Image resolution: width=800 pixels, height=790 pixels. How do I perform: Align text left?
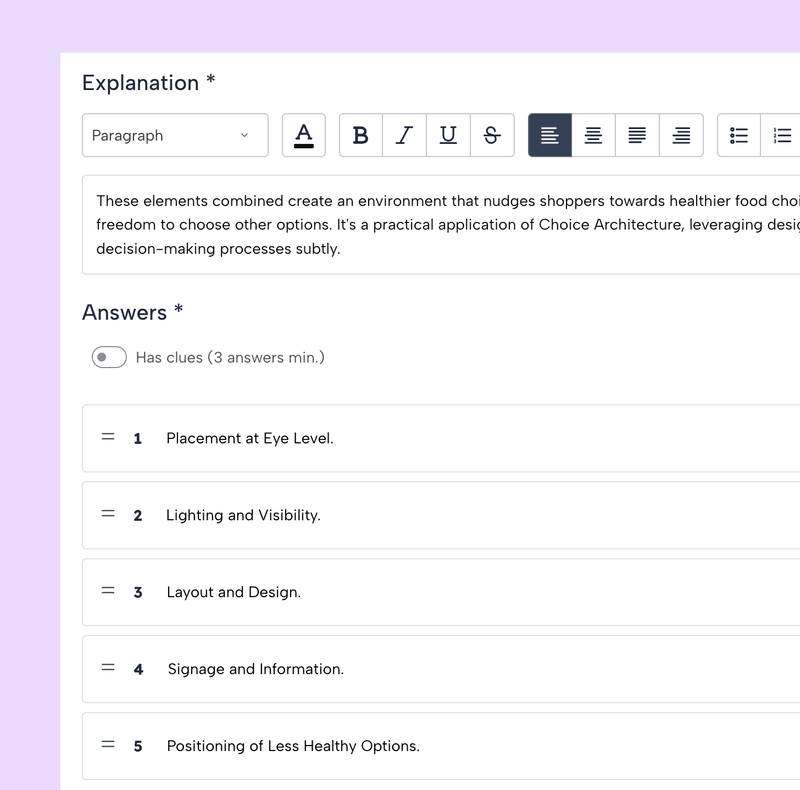[x=550, y=136]
